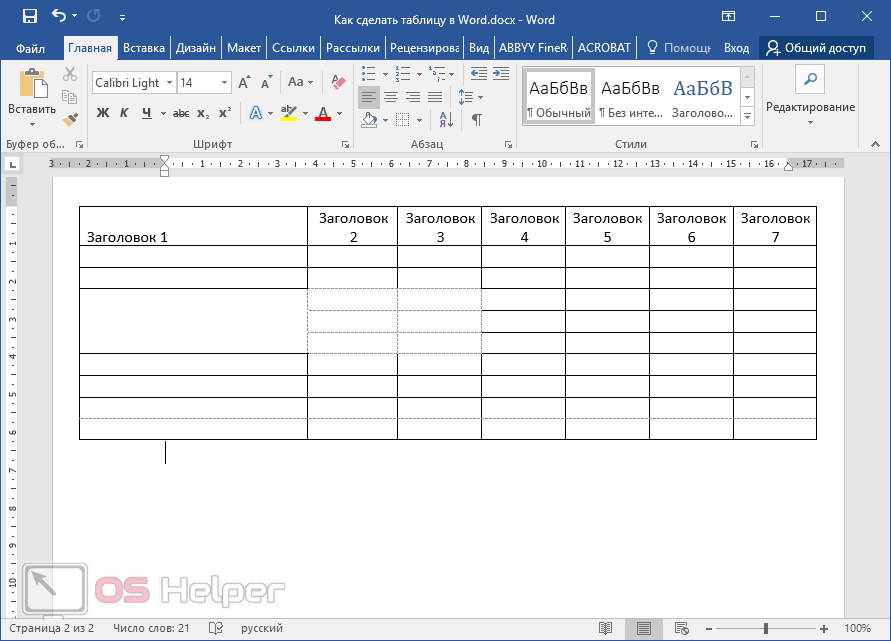This screenshot has width=891, height=641.
Task: Switch to the Дизайн tab
Action: click(196, 48)
